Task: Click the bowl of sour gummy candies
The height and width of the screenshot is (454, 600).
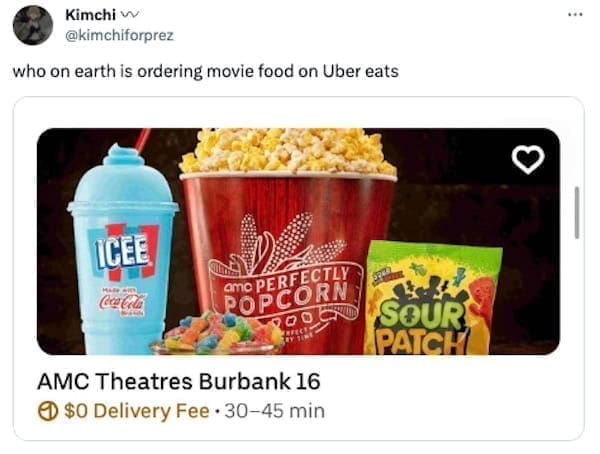Action: [x=217, y=334]
